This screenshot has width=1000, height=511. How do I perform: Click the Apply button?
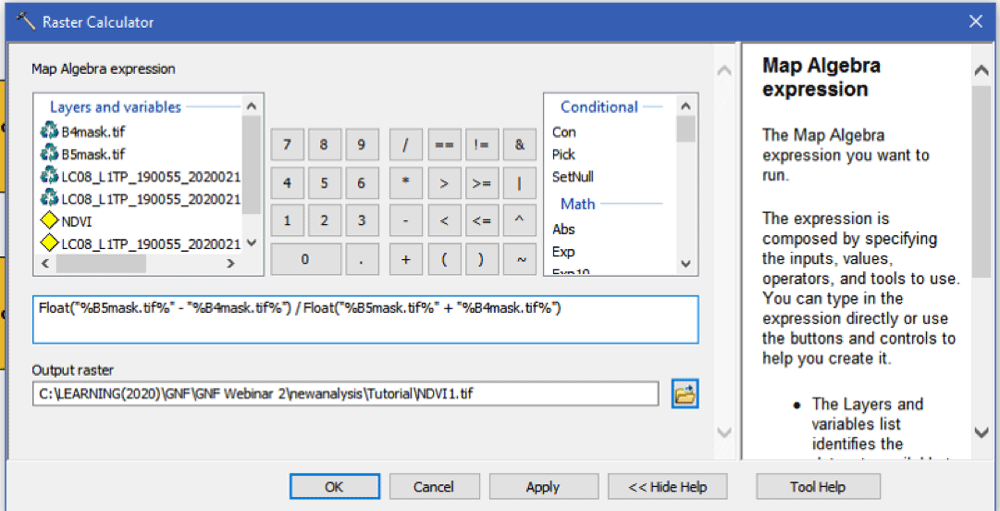tap(543, 487)
